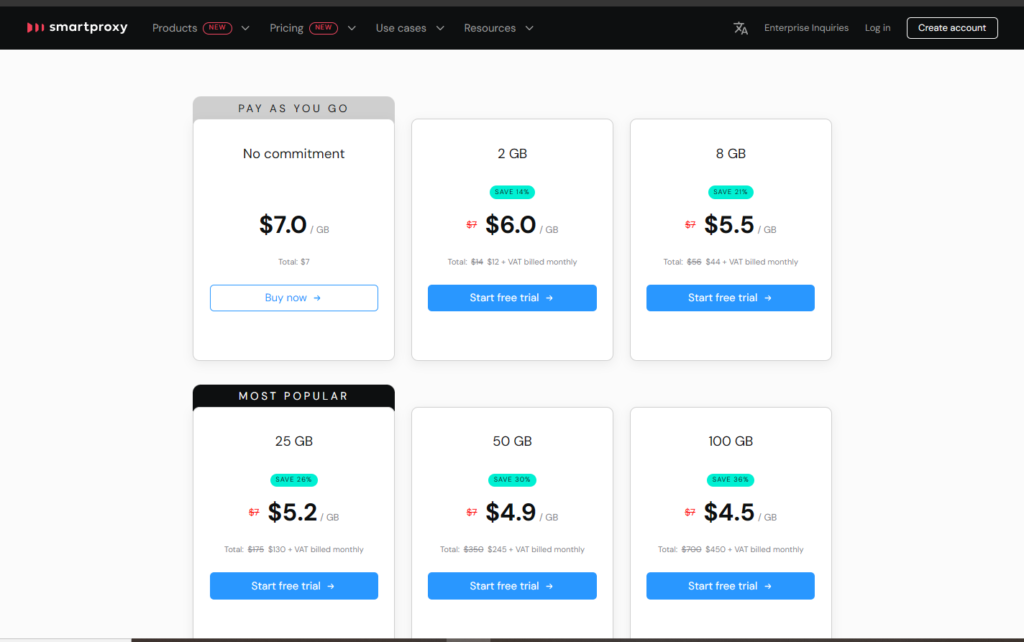The image size is (1024, 642).
Task: Open the language translation icon
Action: click(x=740, y=28)
